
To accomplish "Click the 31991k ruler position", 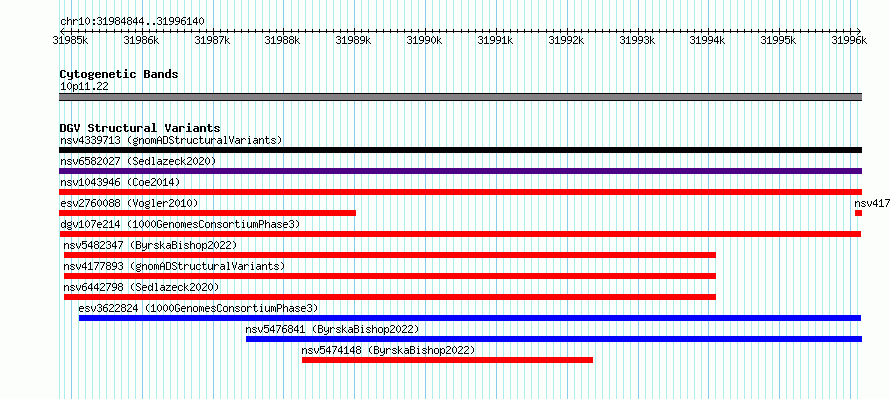I will click(x=496, y=40).
